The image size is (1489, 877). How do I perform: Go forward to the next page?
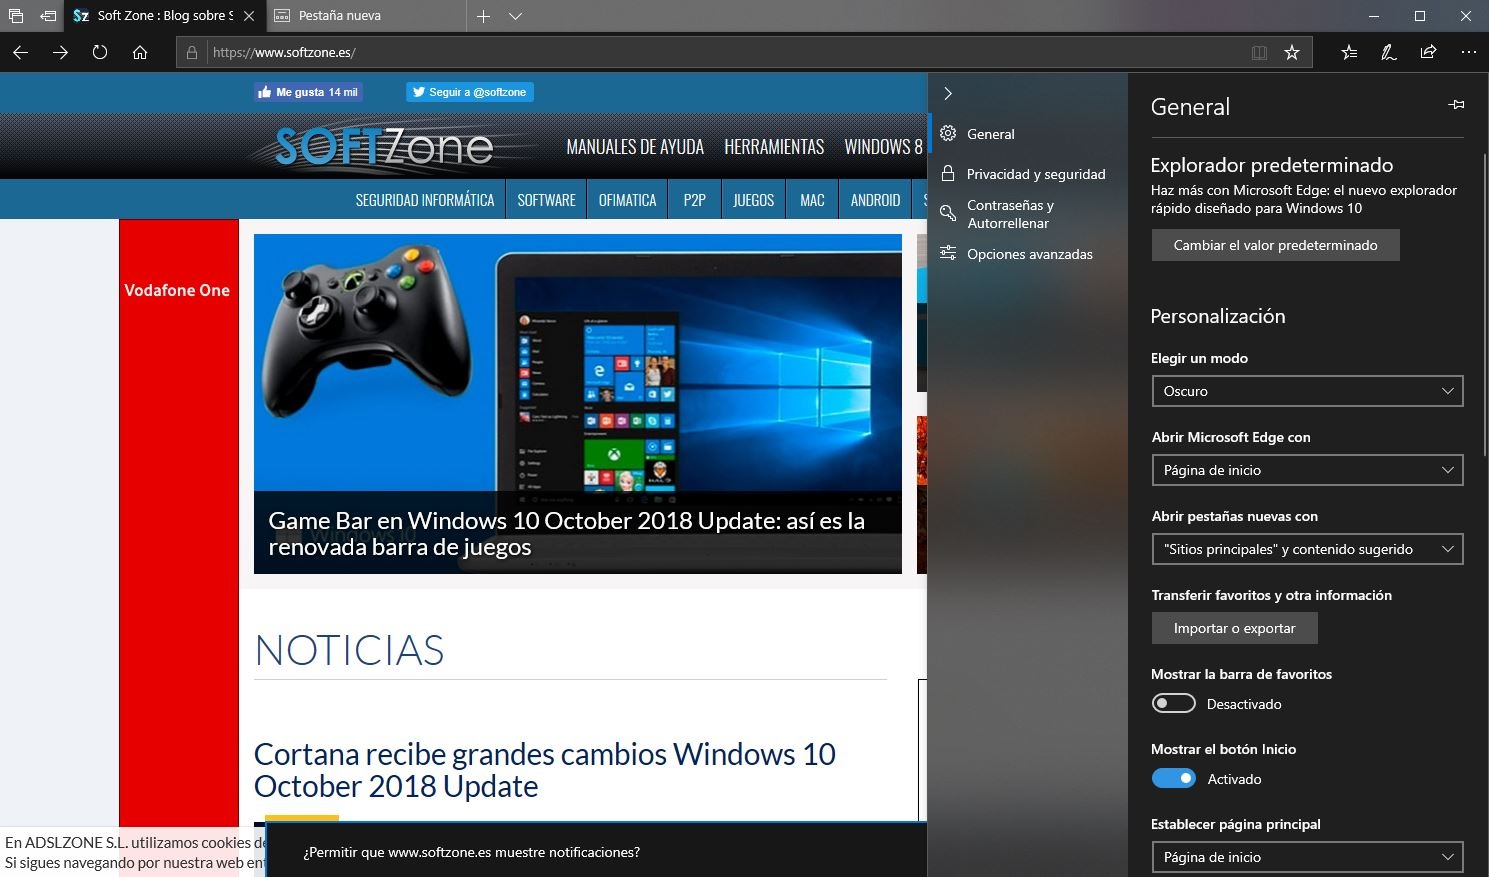60,52
